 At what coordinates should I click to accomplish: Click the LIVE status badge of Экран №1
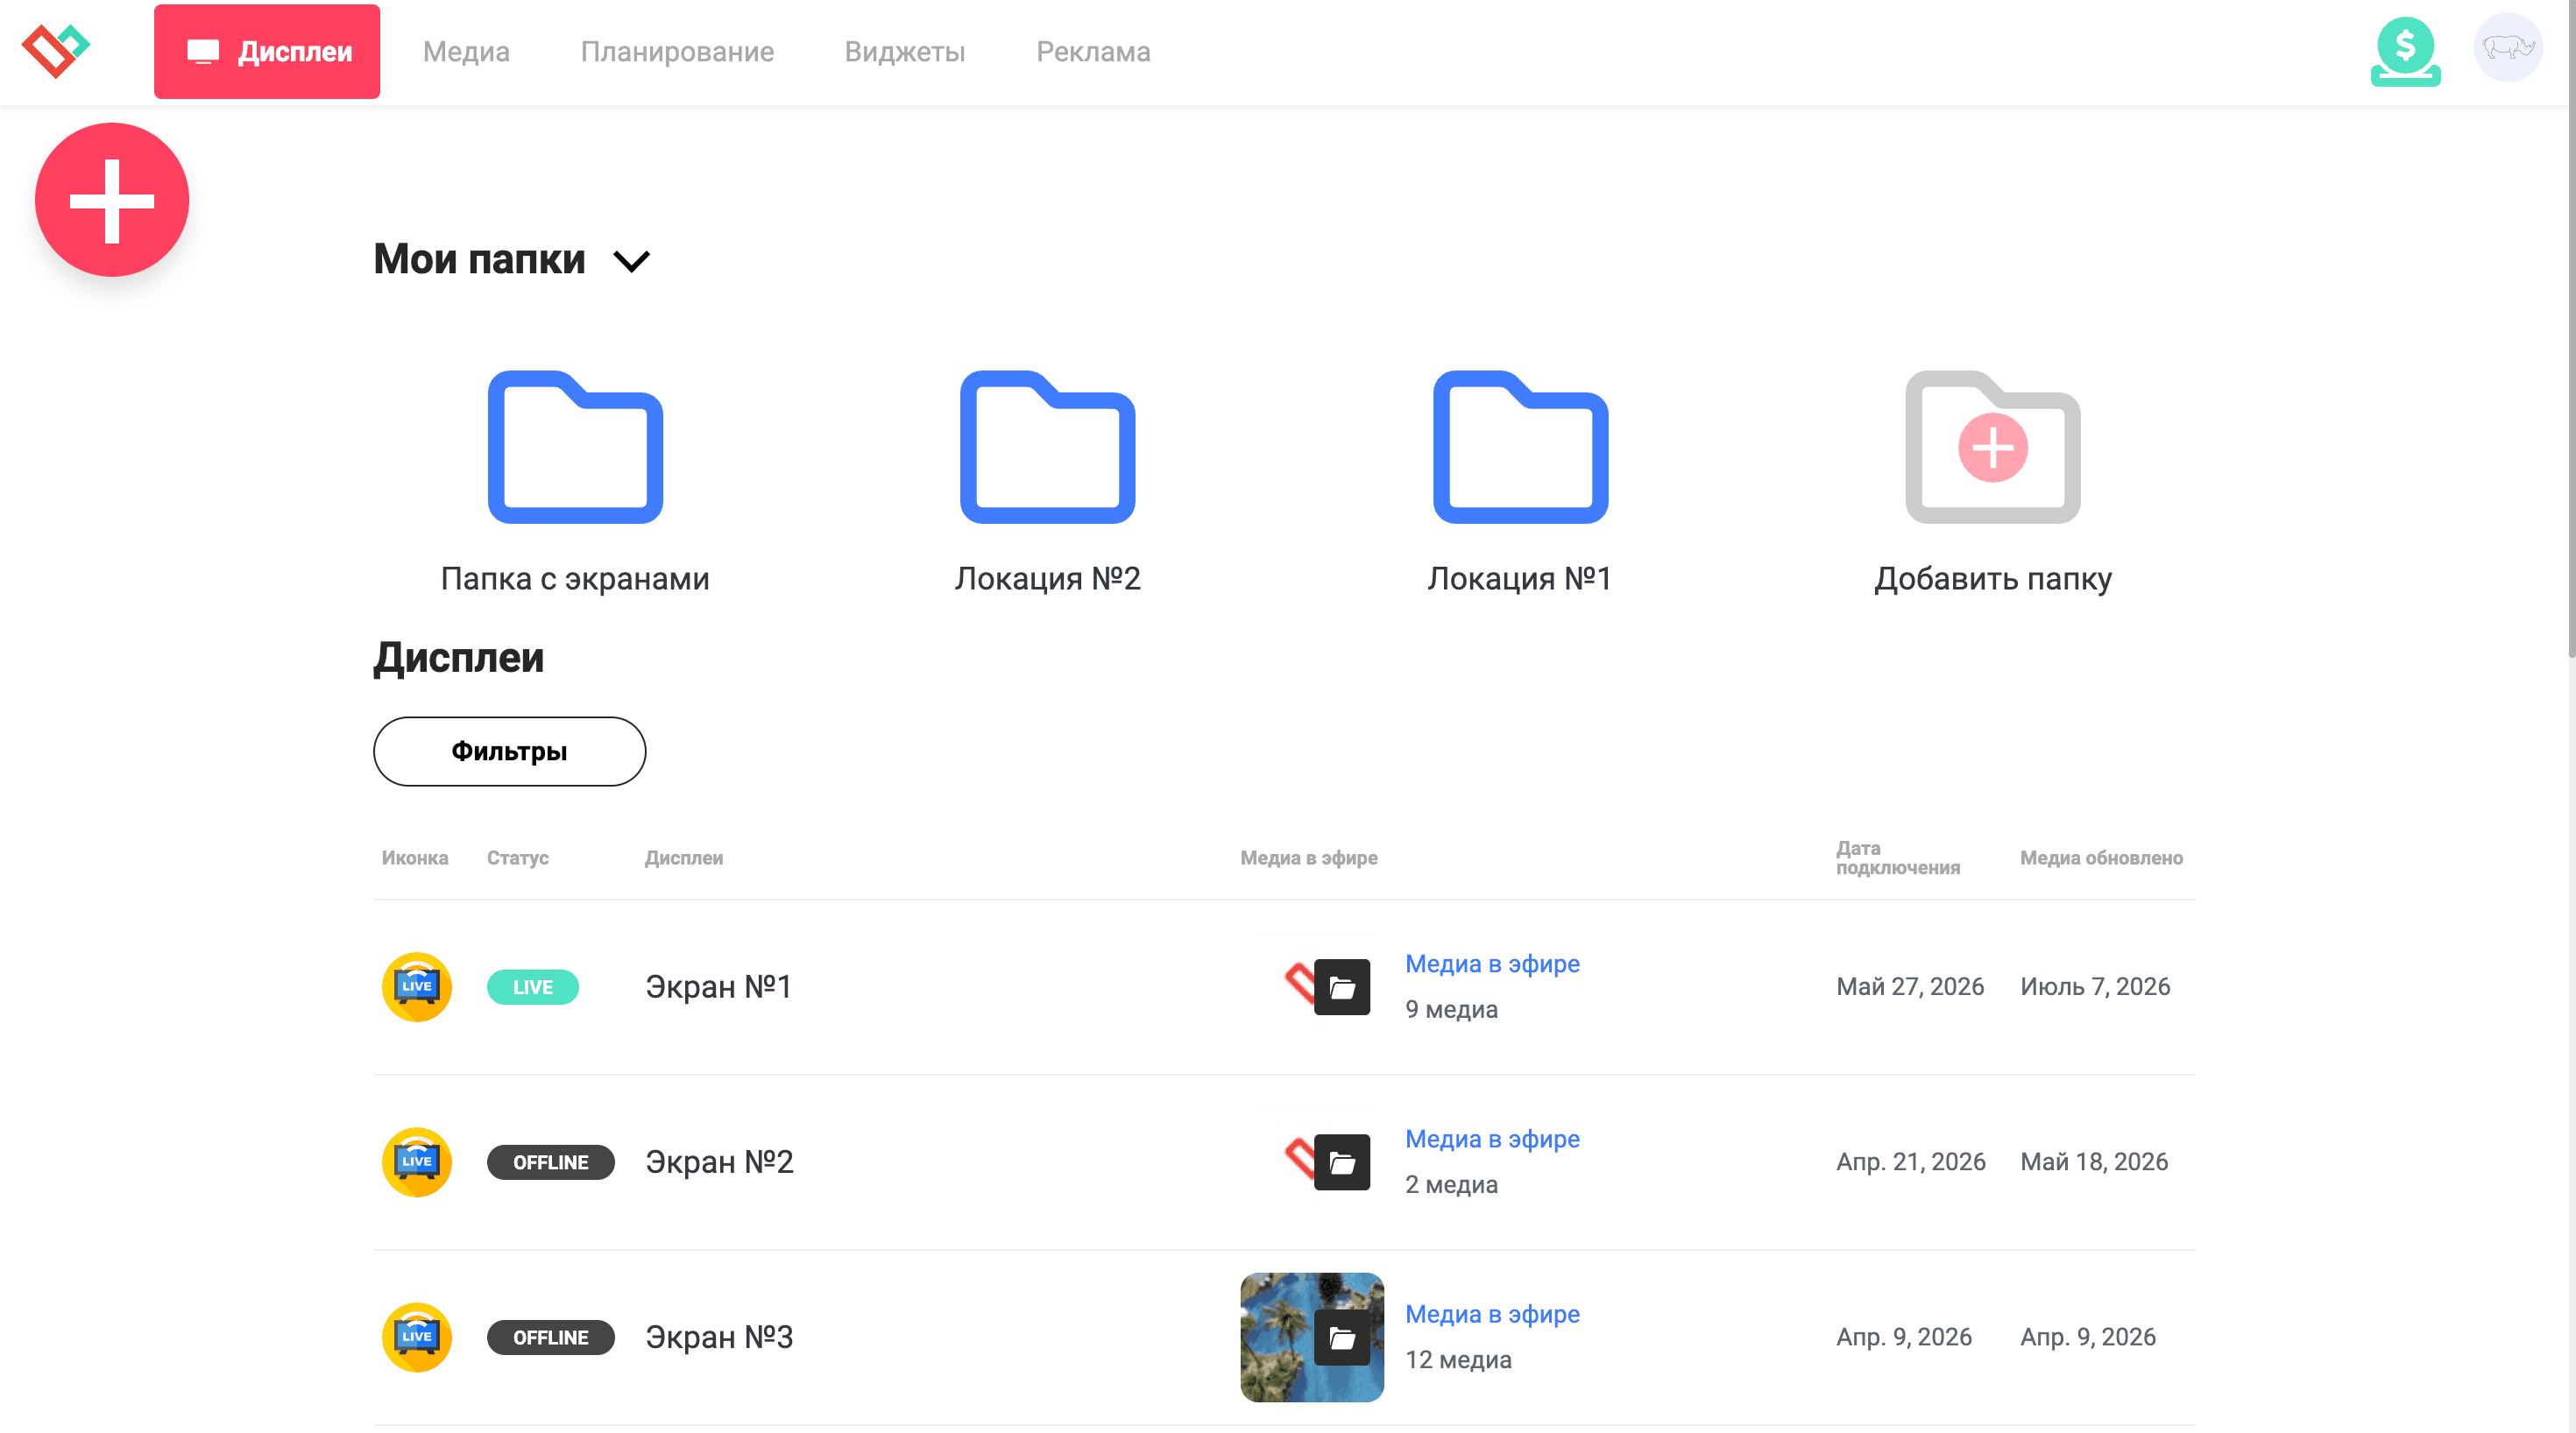click(532, 987)
